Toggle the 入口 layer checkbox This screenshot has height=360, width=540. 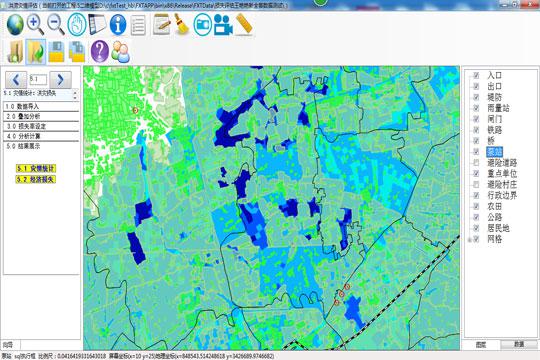(476, 75)
